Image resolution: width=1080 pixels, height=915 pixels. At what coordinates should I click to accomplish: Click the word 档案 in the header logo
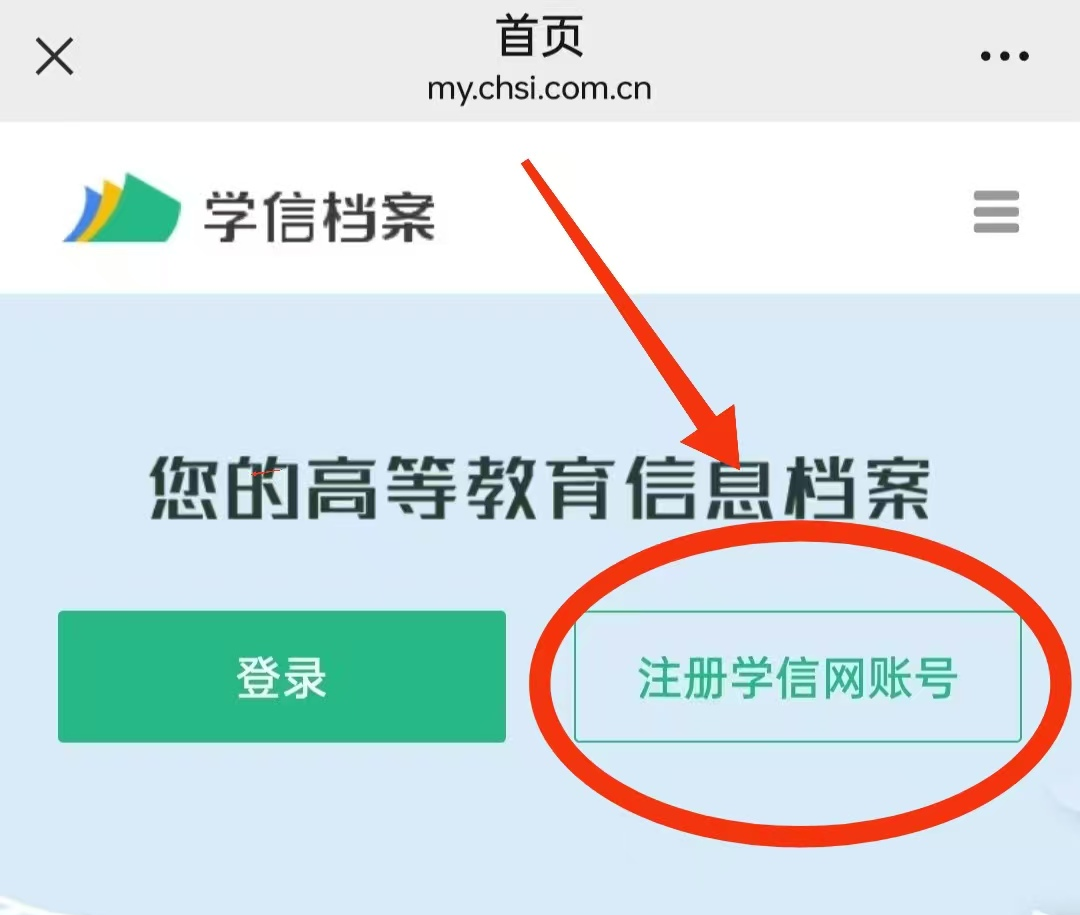tap(377, 216)
